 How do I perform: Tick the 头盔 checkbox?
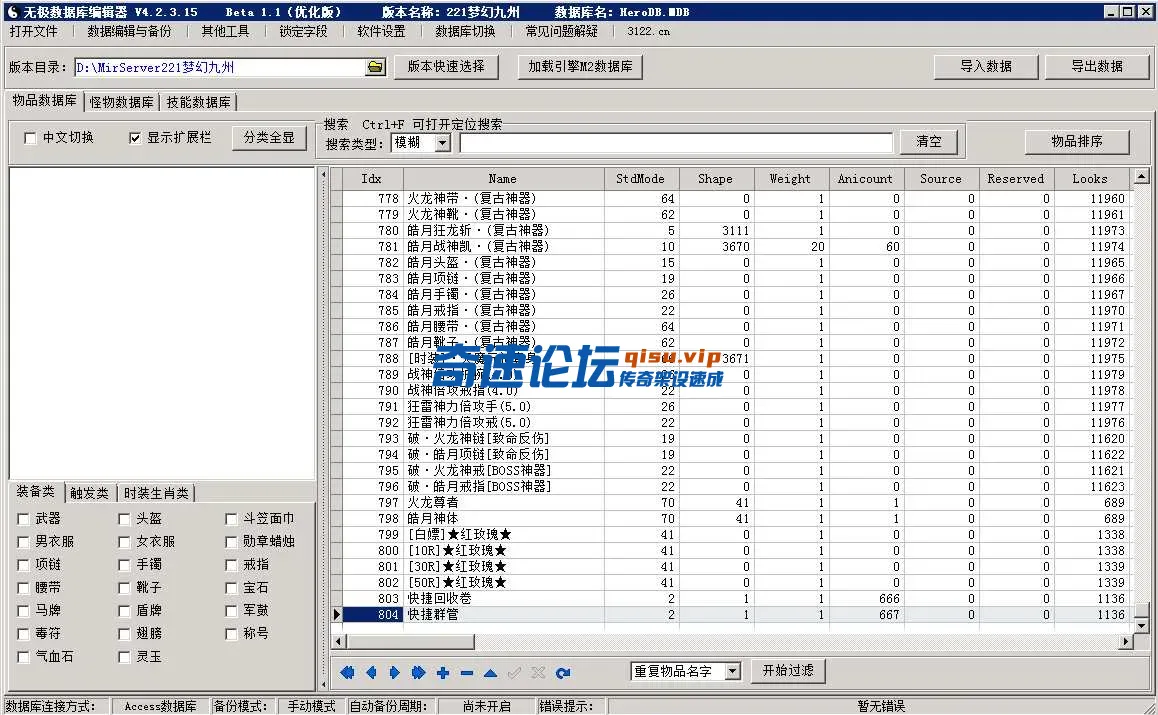[x=124, y=519]
